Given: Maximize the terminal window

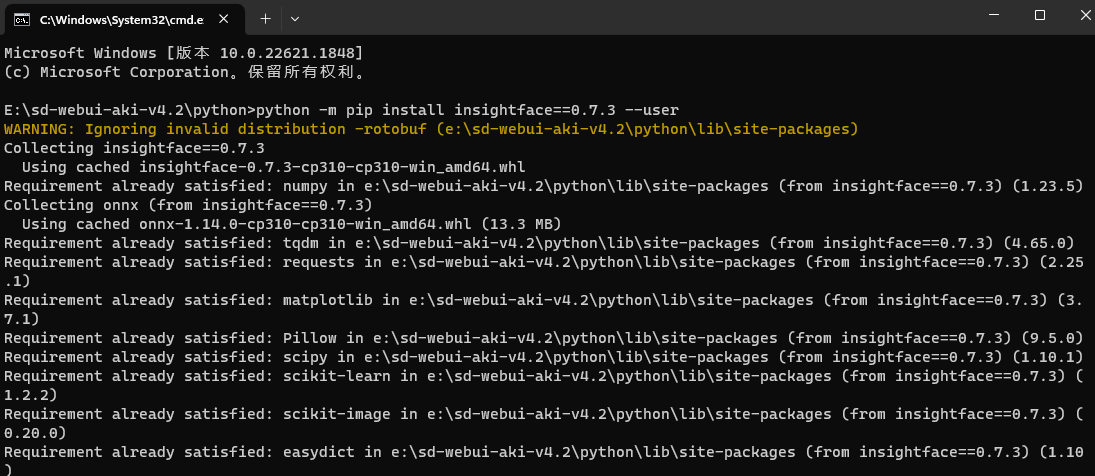Looking at the screenshot, I should (x=1039, y=15).
